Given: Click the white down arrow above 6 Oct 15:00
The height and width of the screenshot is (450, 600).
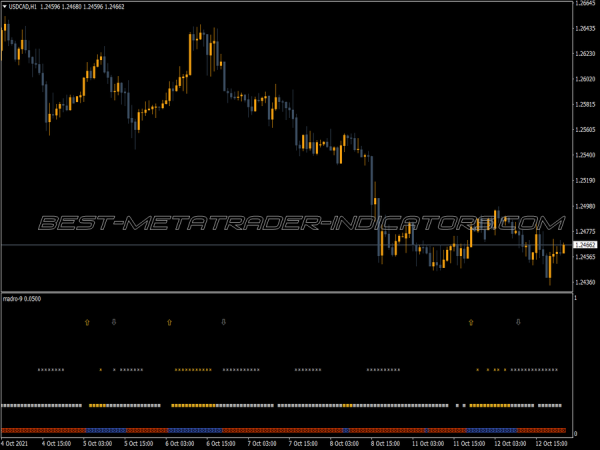Looking at the screenshot, I should click(x=224, y=322).
